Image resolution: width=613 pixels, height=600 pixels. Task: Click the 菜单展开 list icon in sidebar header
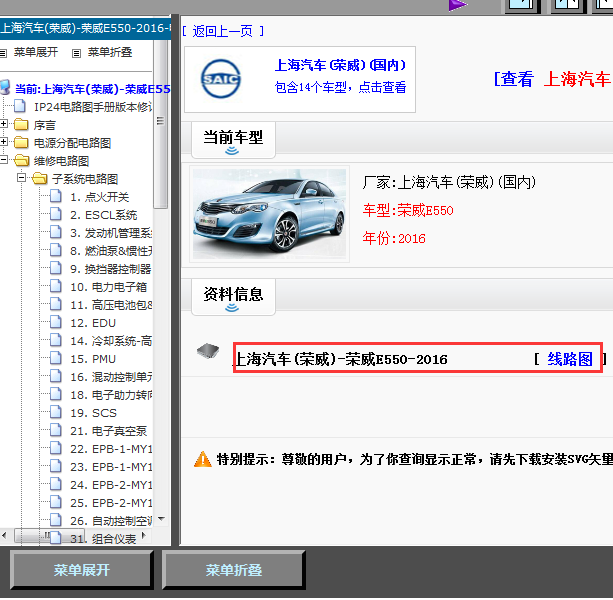4,53
